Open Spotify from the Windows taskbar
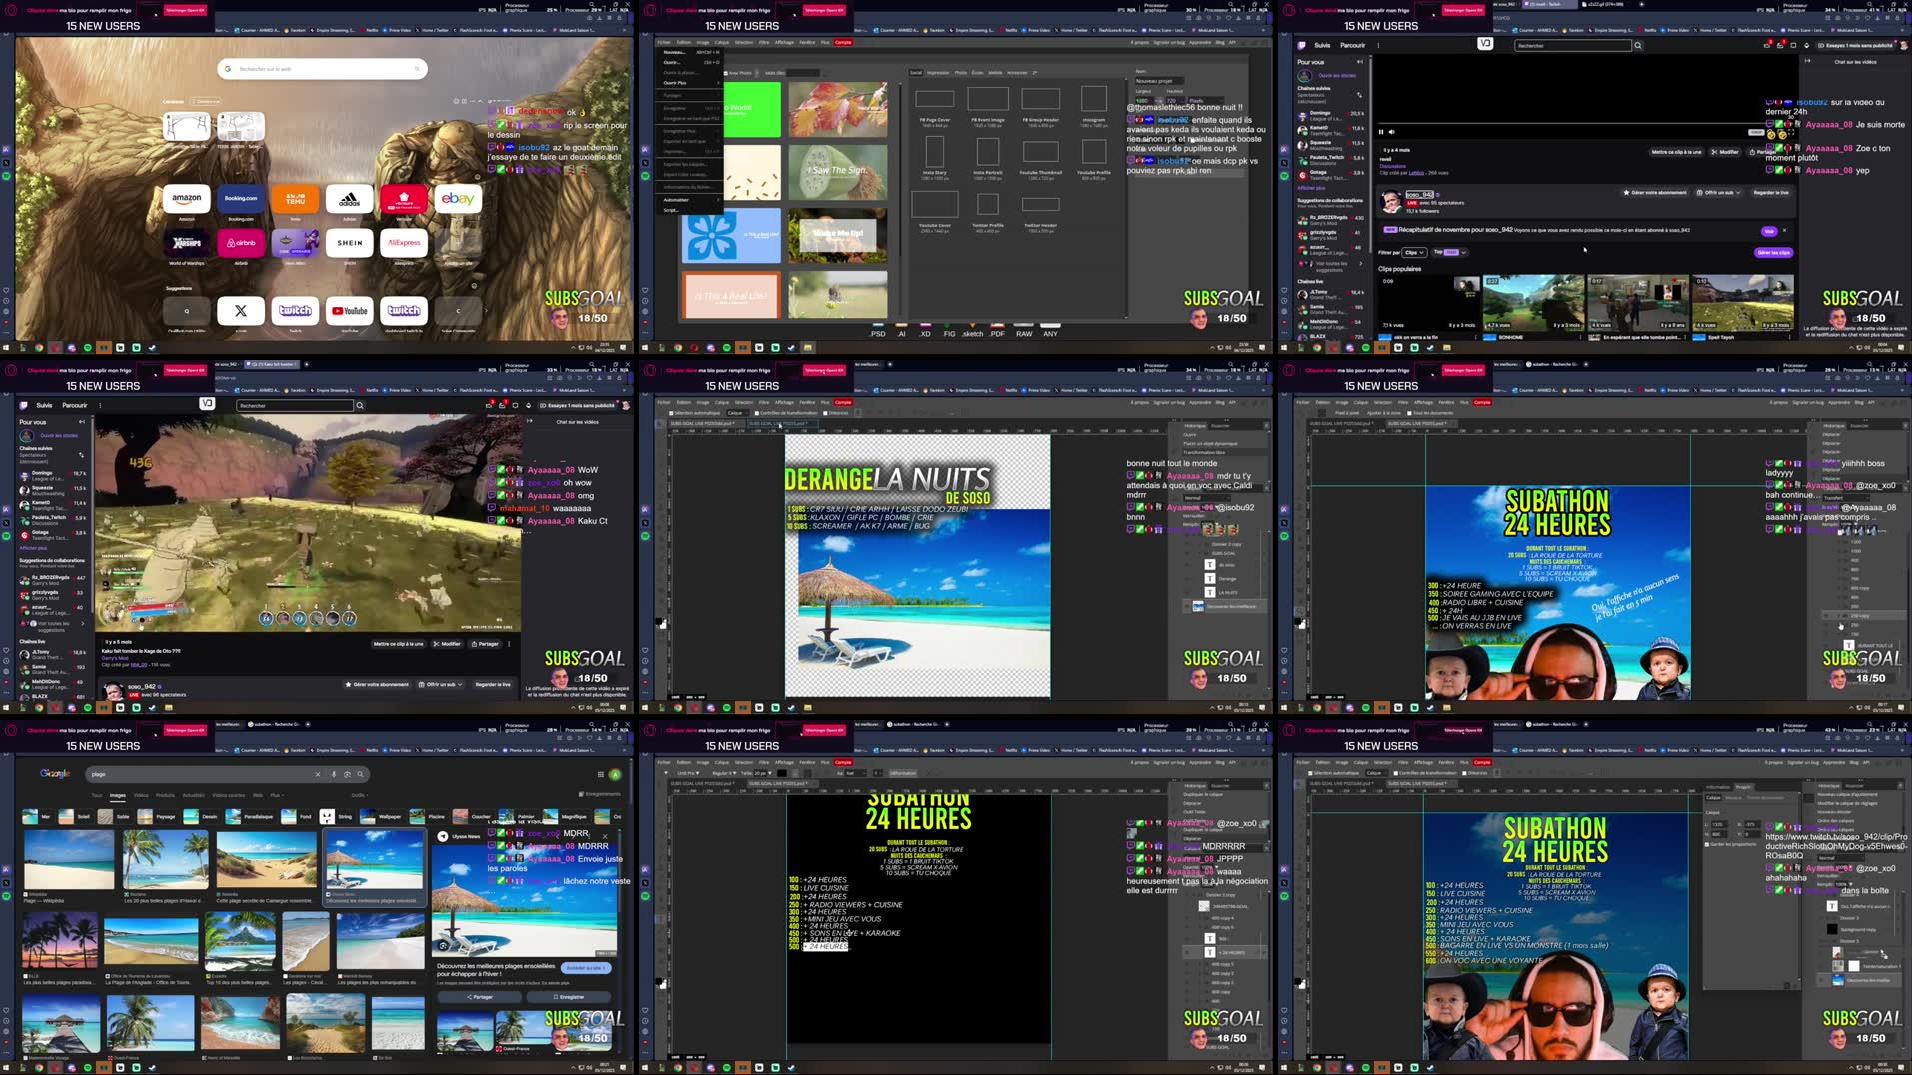The height and width of the screenshot is (1075, 1912). tap(88, 1066)
